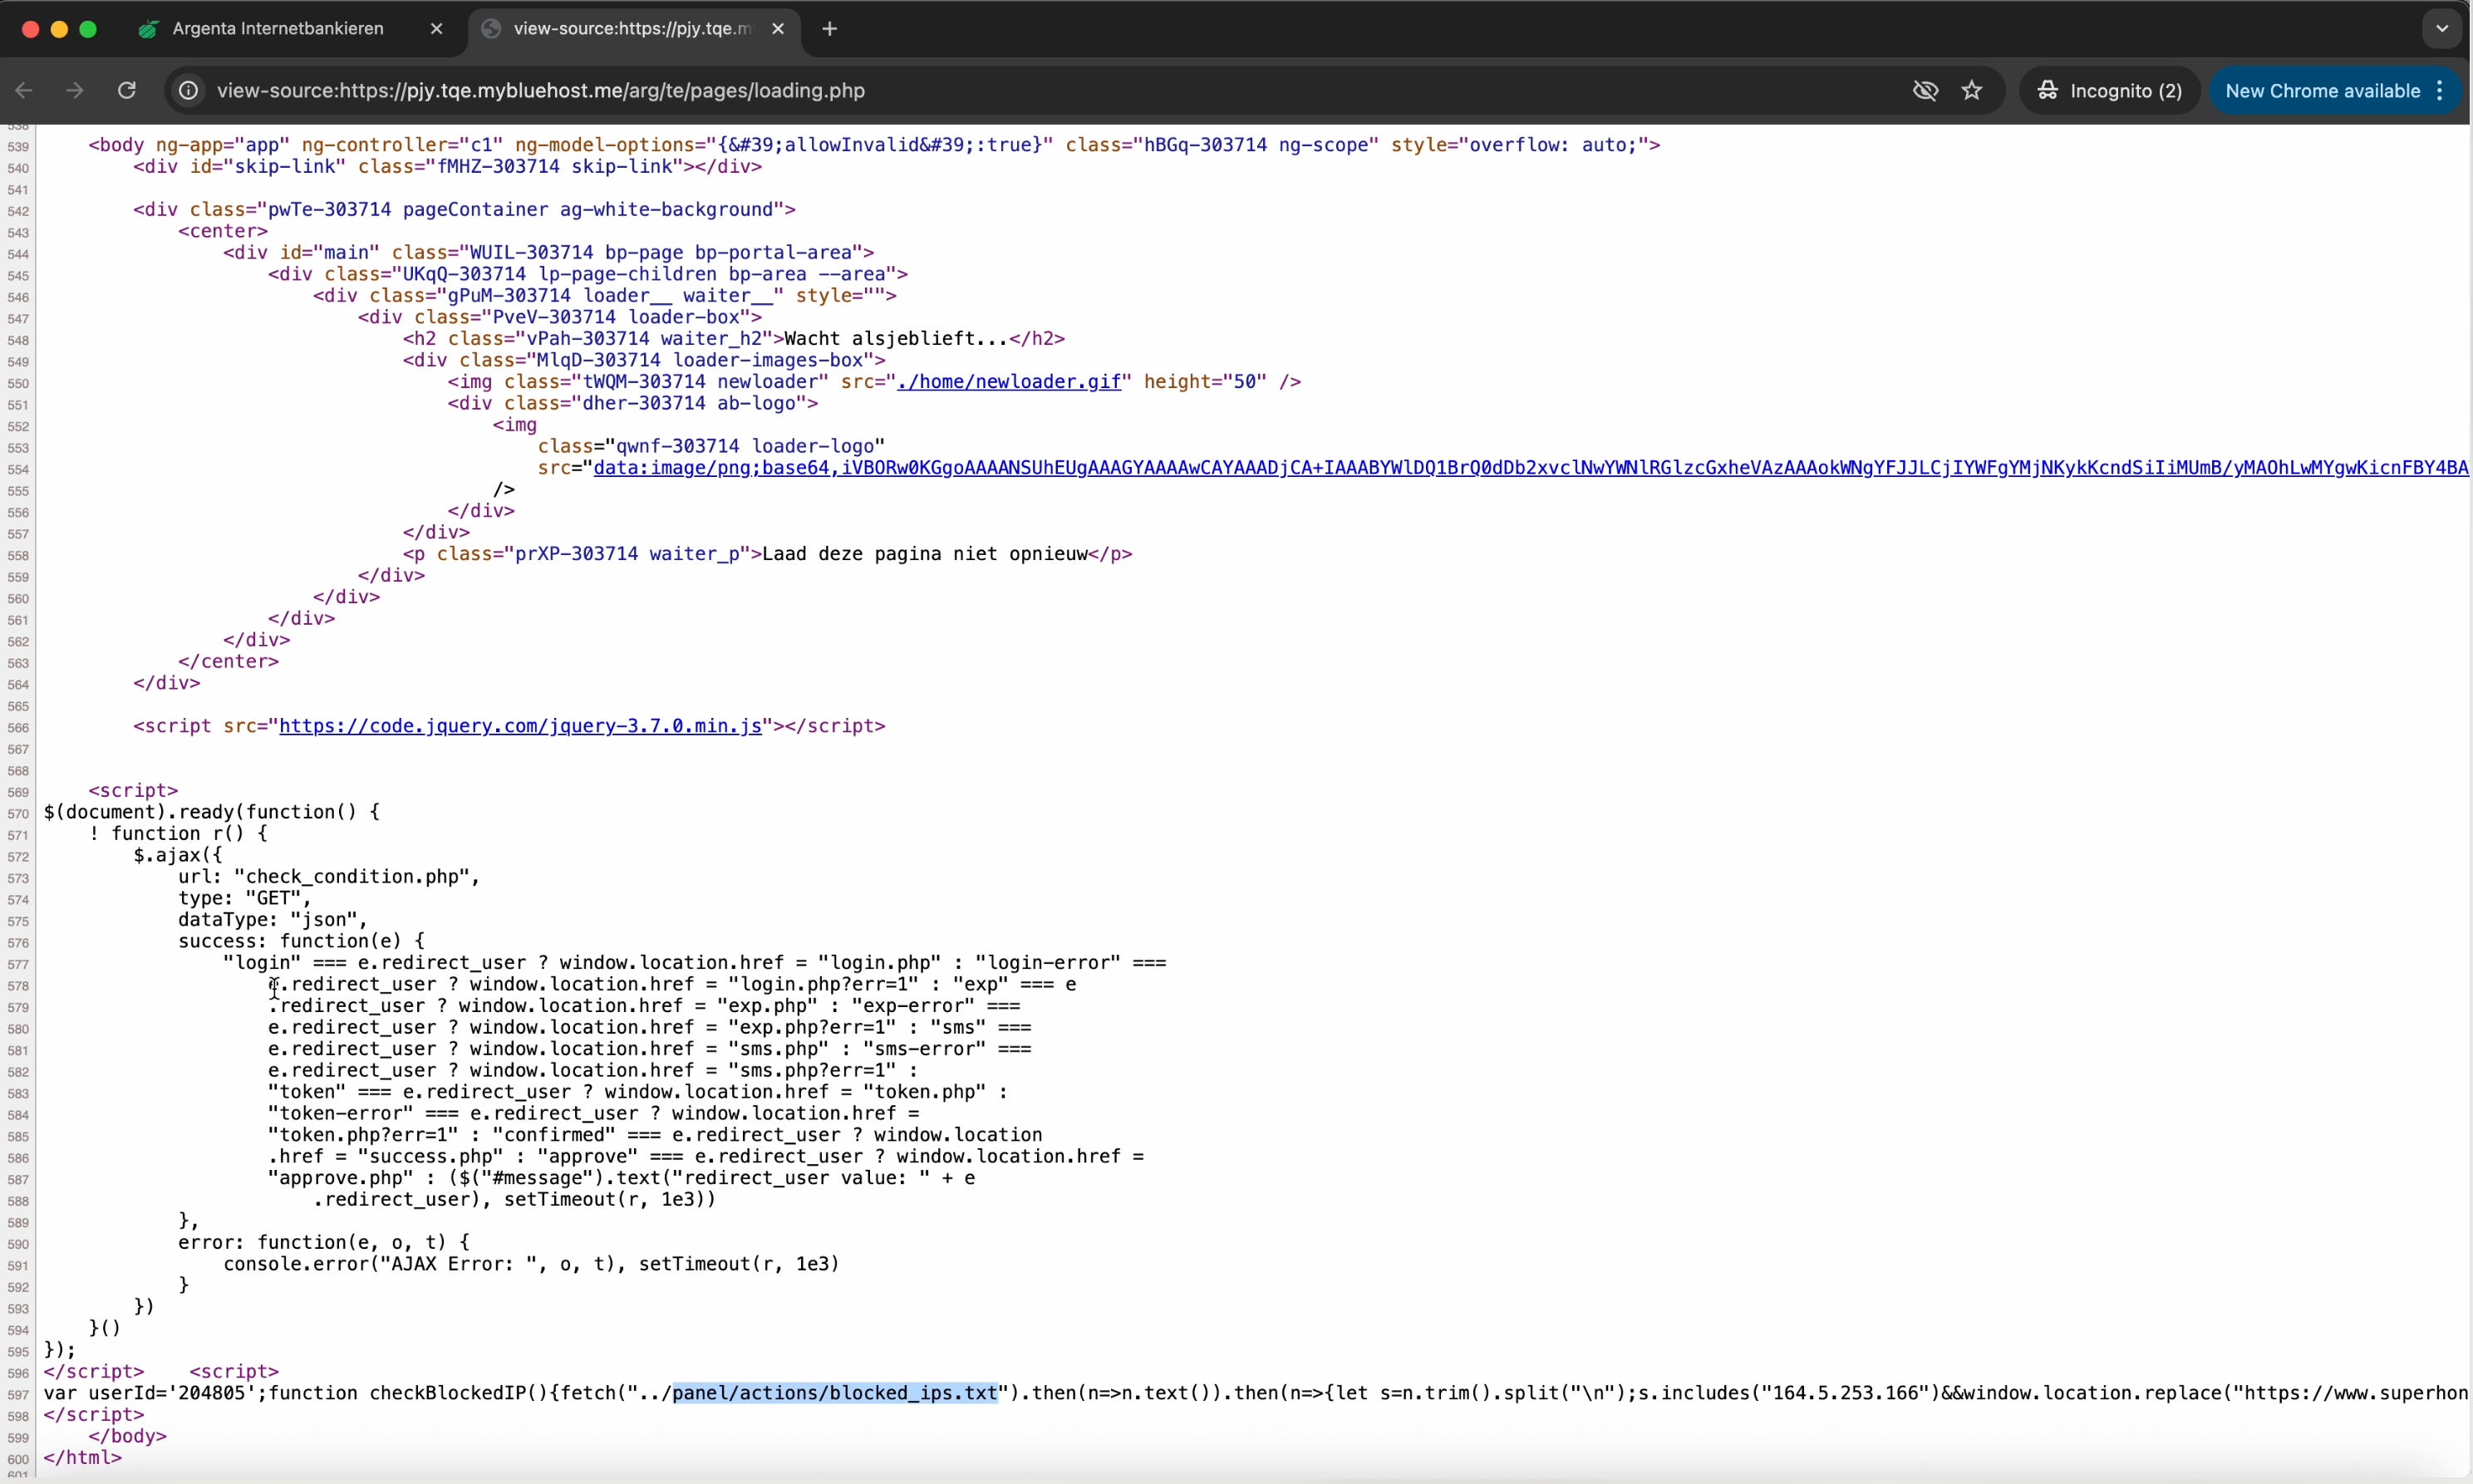
Task: Expand the tab search dropdown arrow
Action: pos(2442,29)
